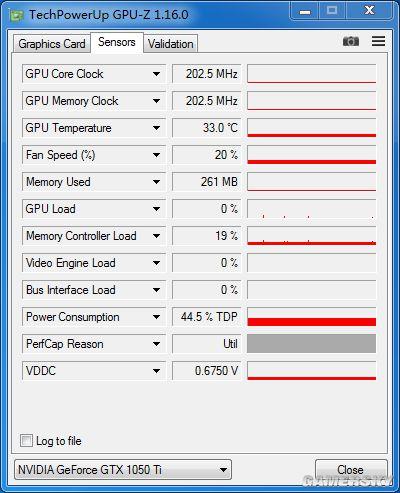Enable the Log to file checkbox
The image size is (400, 493).
[26, 440]
